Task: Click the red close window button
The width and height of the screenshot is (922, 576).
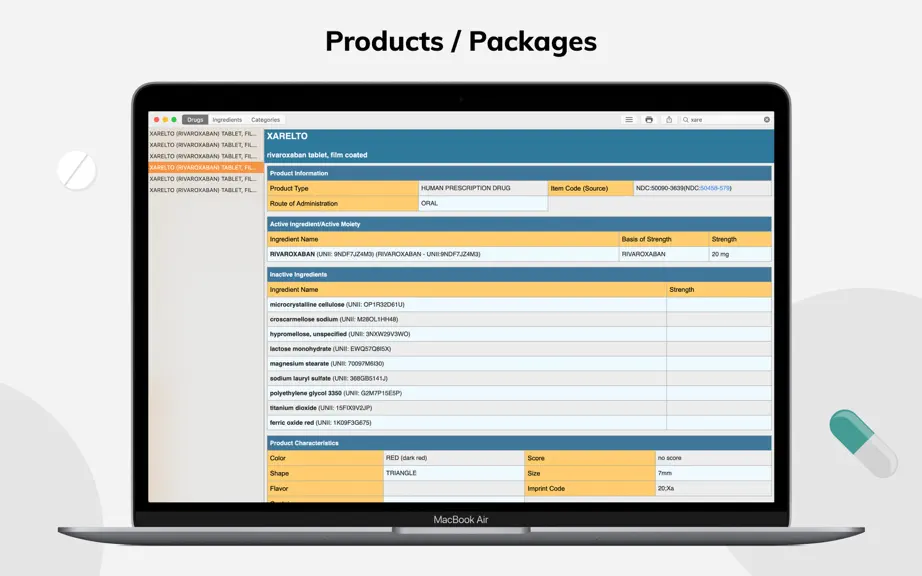Action: [156, 119]
